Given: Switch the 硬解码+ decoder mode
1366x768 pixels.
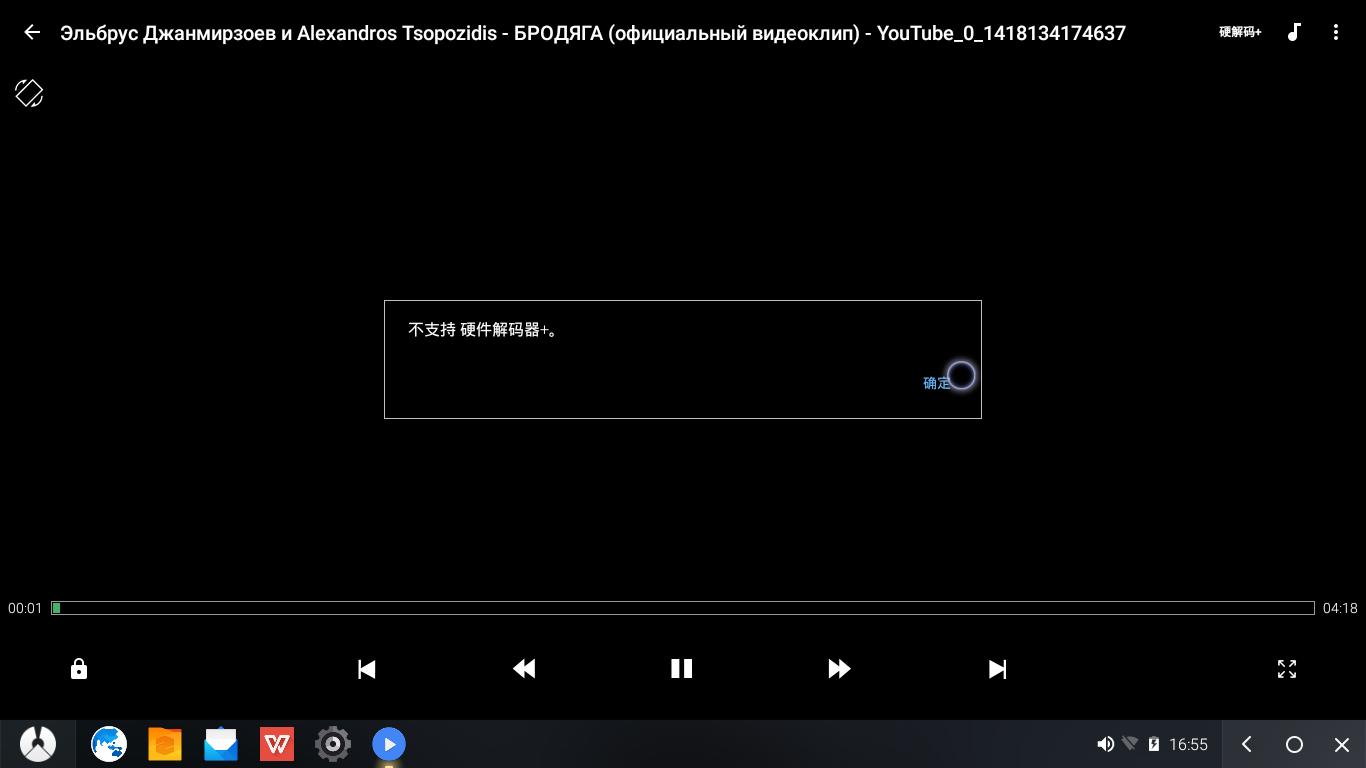Looking at the screenshot, I should pos(1240,32).
